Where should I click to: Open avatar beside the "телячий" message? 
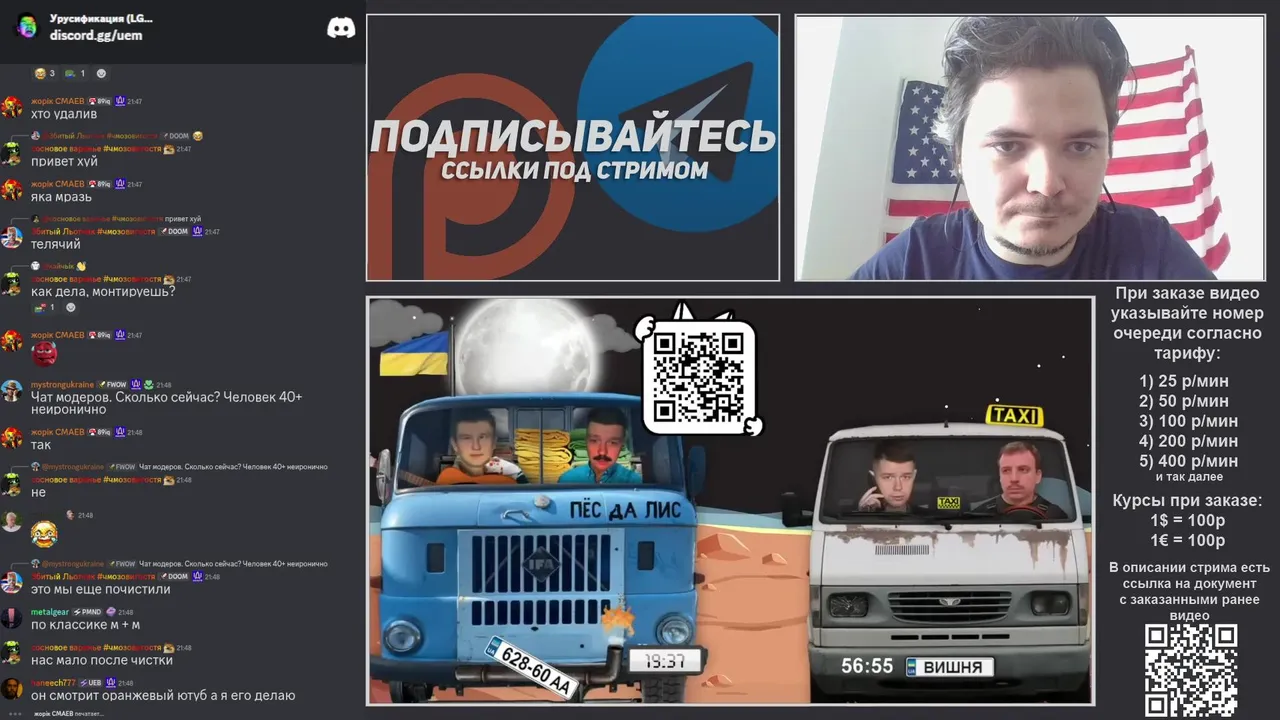point(12,237)
